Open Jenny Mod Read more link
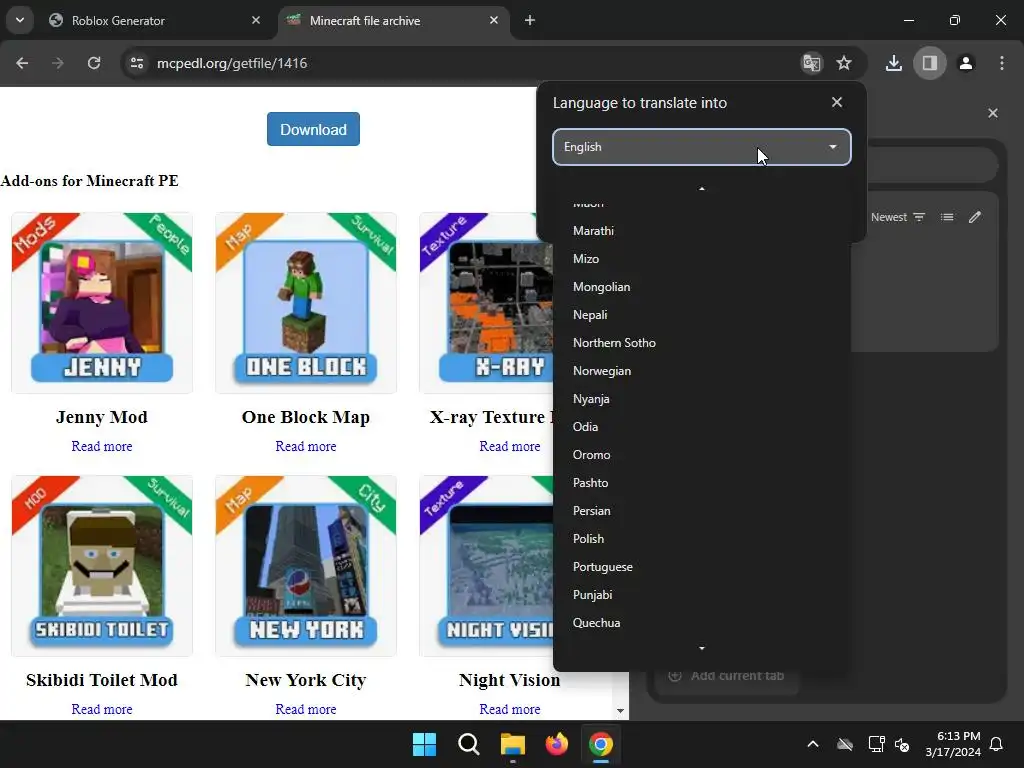Viewport: 1024px width, 768px height. 102,446
